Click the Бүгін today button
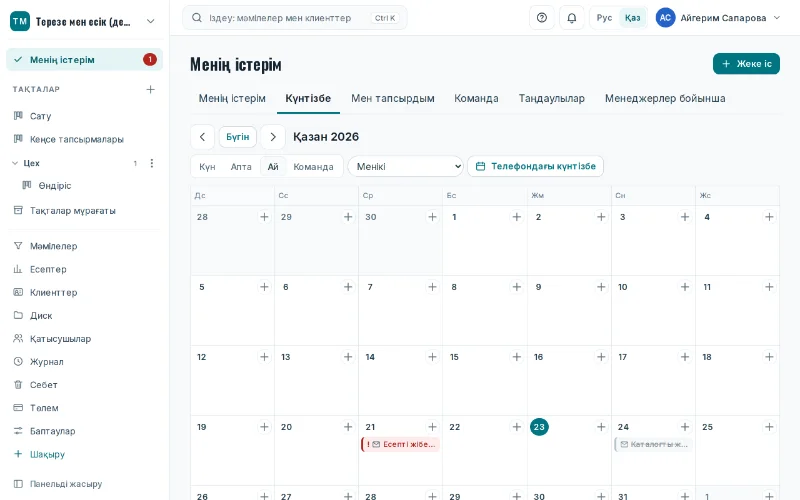 point(238,137)
